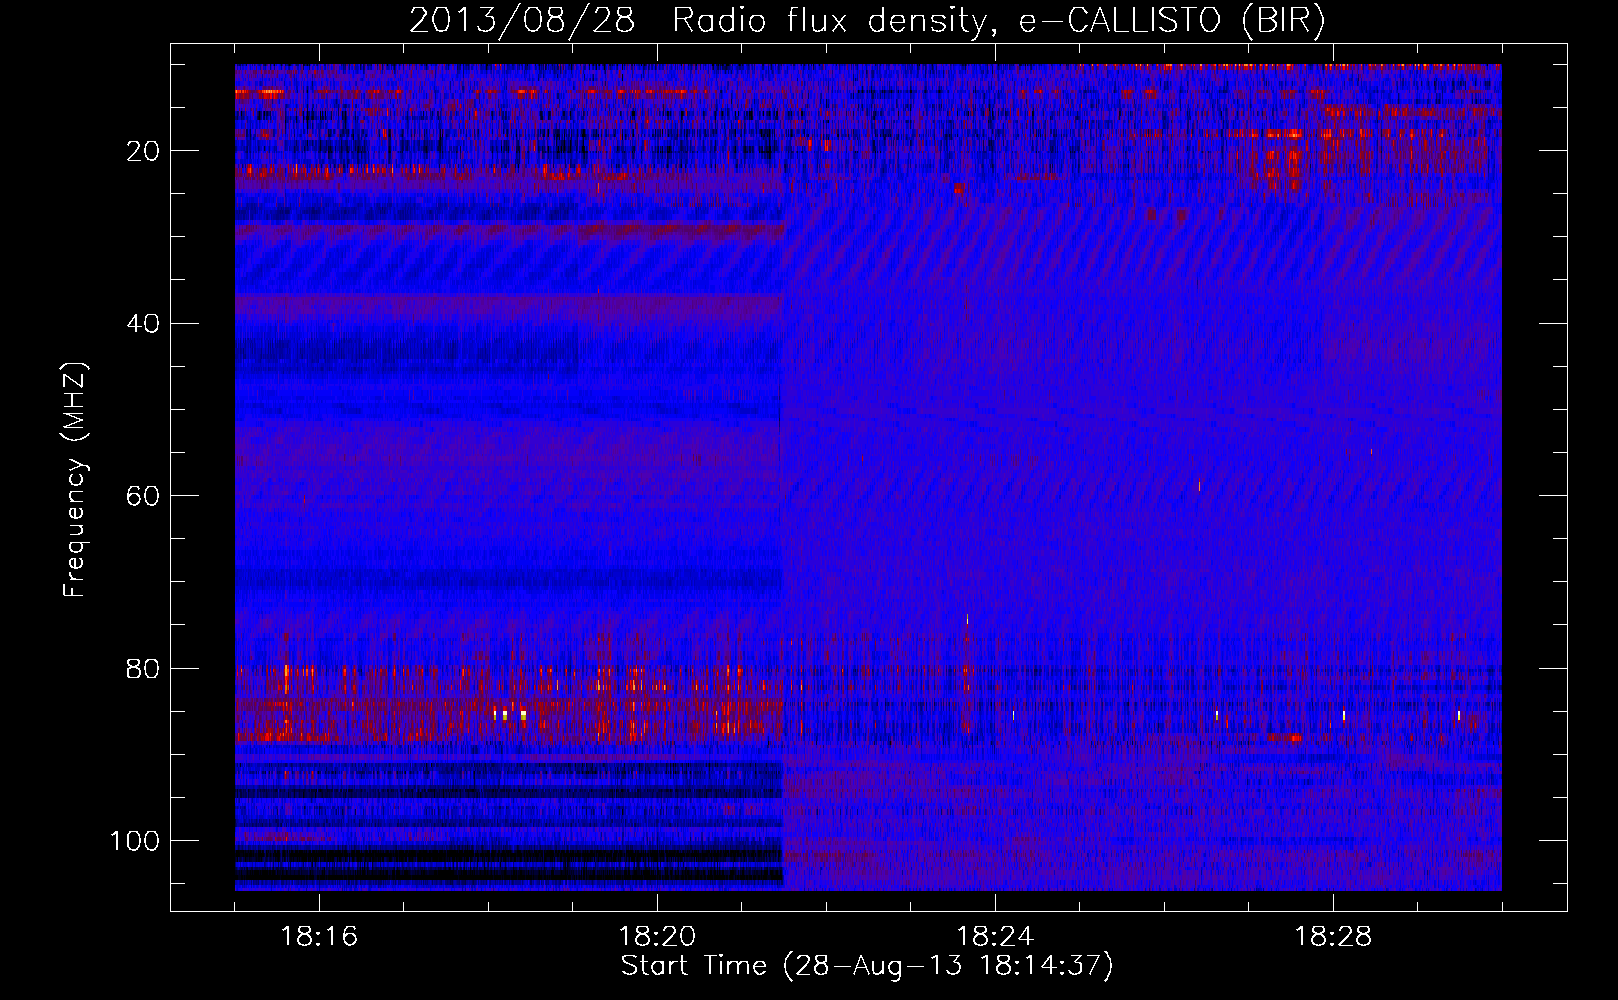Click the frequency tick label 20

[143, 151]
